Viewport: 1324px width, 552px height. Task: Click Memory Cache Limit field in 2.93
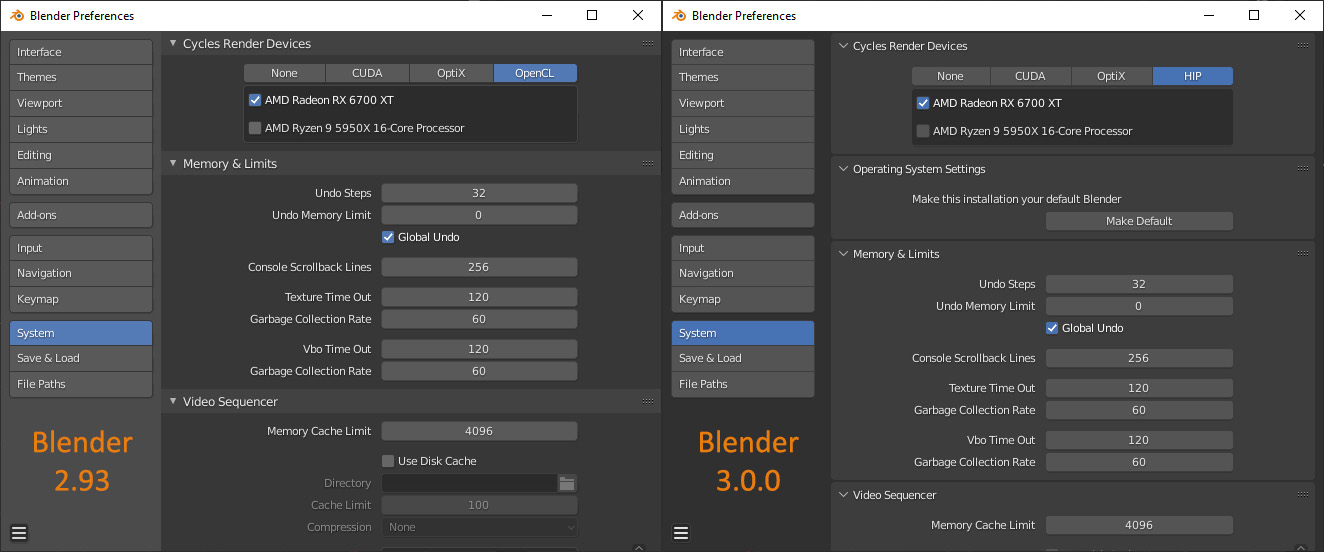coord(479,431)
